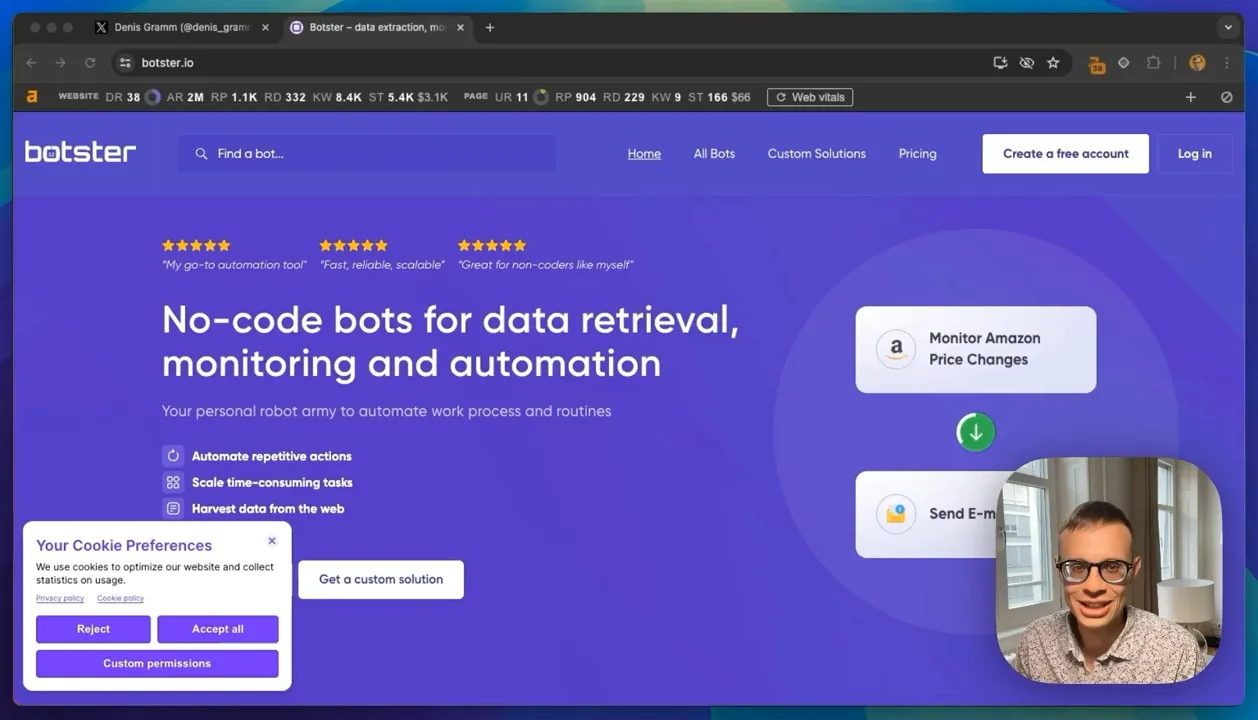This screenshot has height=720, width=1258.
Task: Open the Chrome three-dot menu
Action: [x=1227, y=63]
